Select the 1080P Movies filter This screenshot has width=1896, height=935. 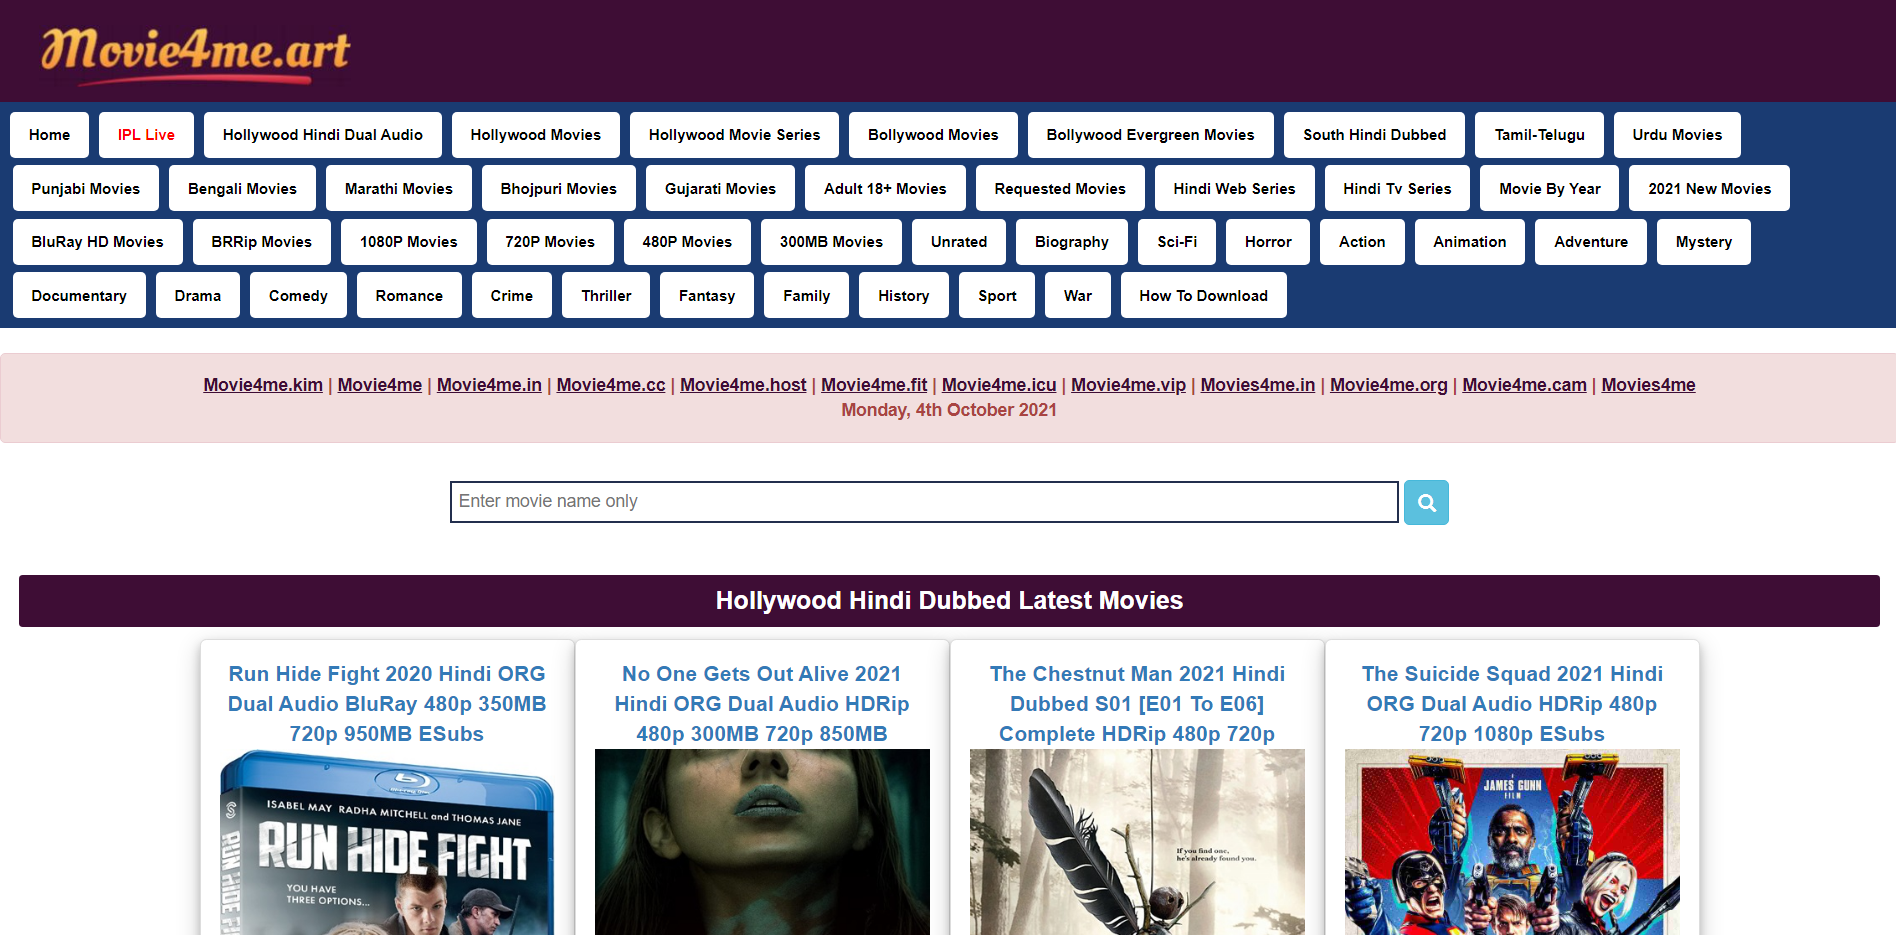click(x=408, y=242)
